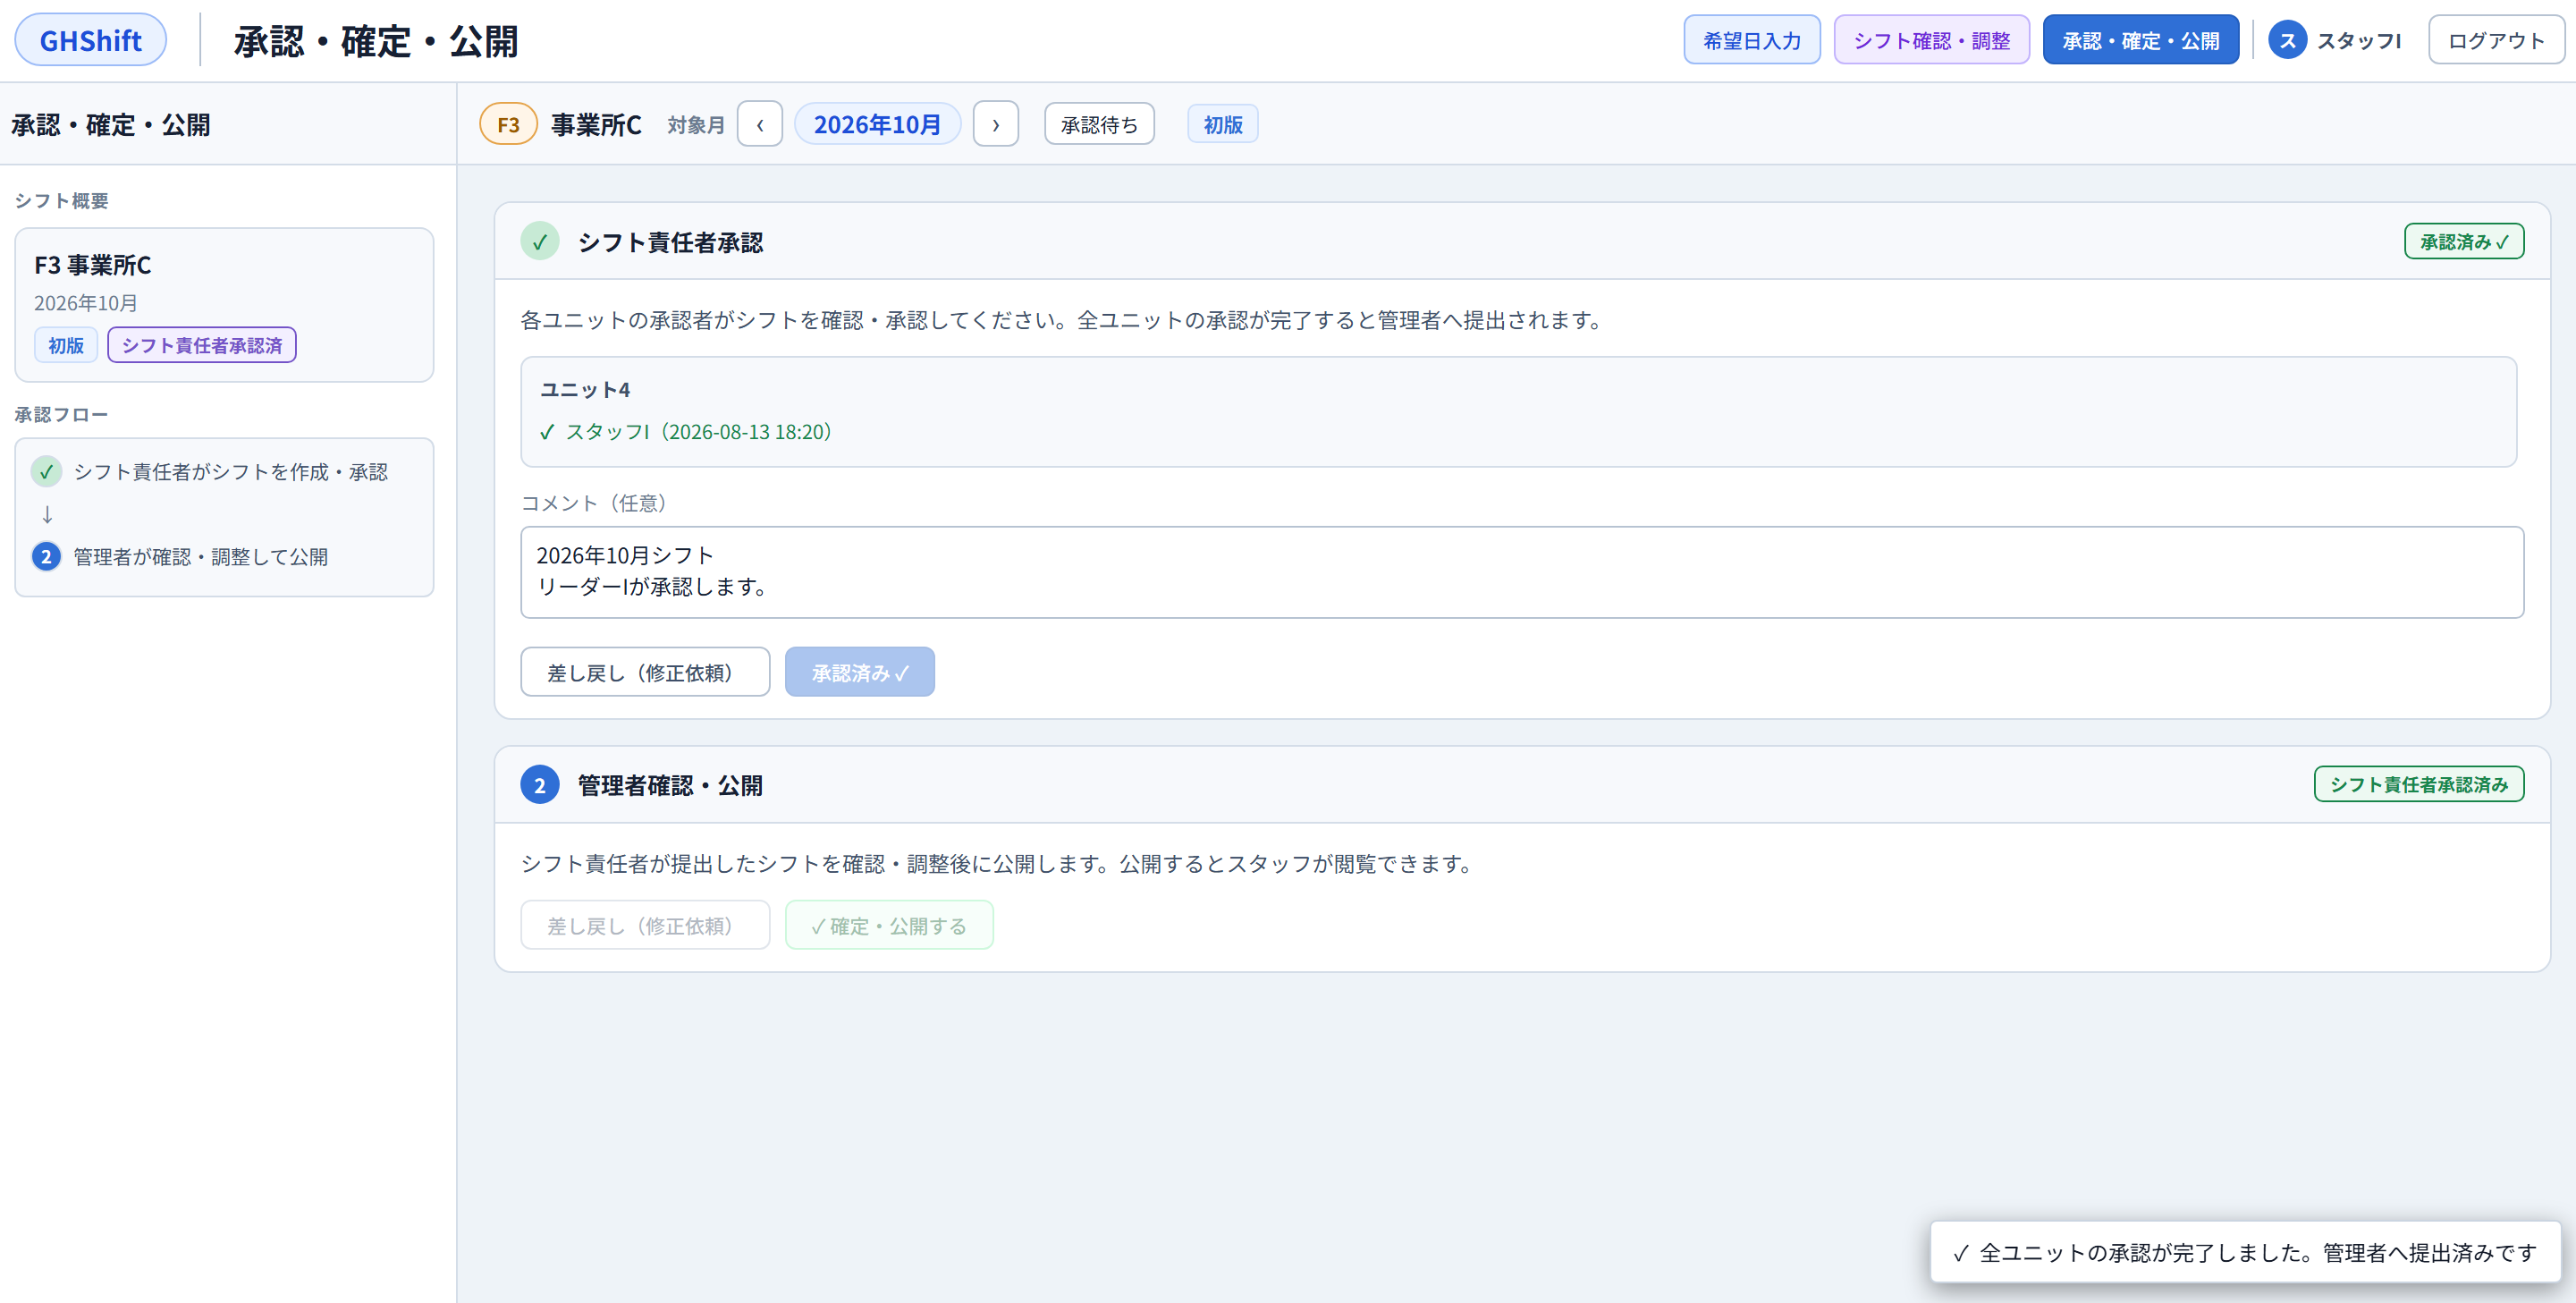Click the 承認済み✓ badge in section header
2576x1303 pixels.
(x=2463, y=242)
